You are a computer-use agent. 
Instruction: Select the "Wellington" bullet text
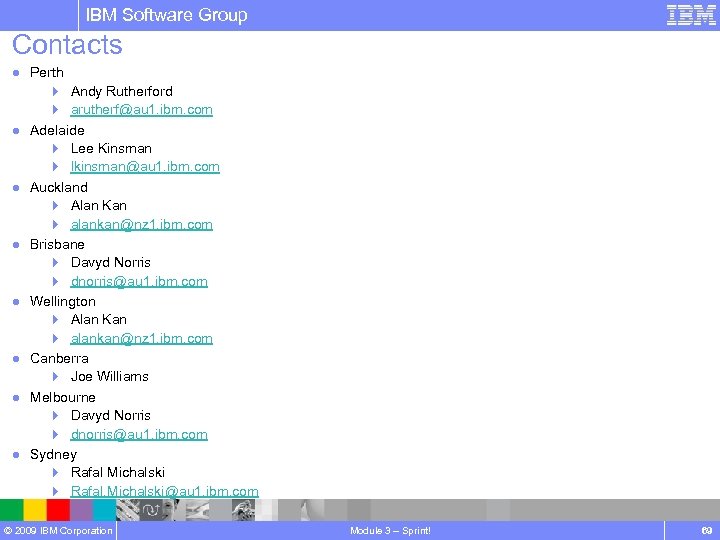coord(62,302)
